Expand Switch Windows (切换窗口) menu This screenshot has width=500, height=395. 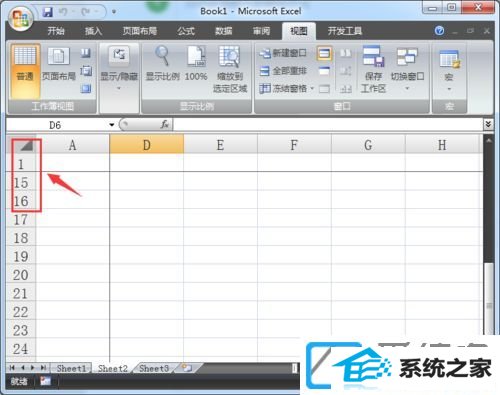coord(407,69)
